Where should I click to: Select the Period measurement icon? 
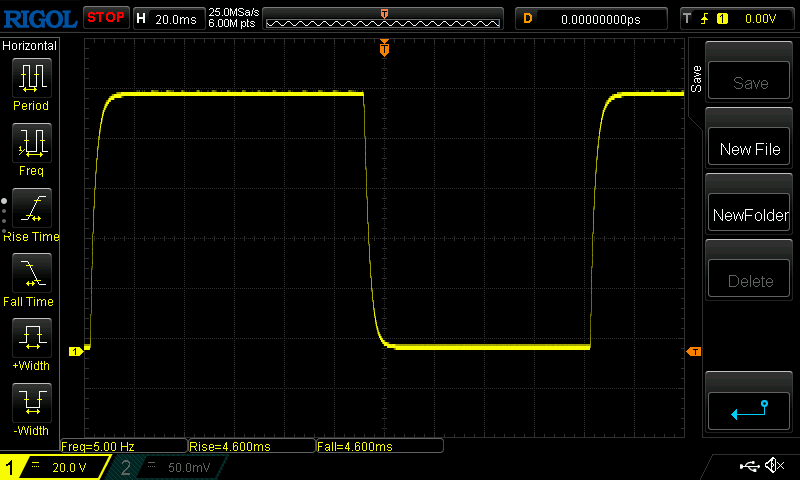click(x=31, y=78)
